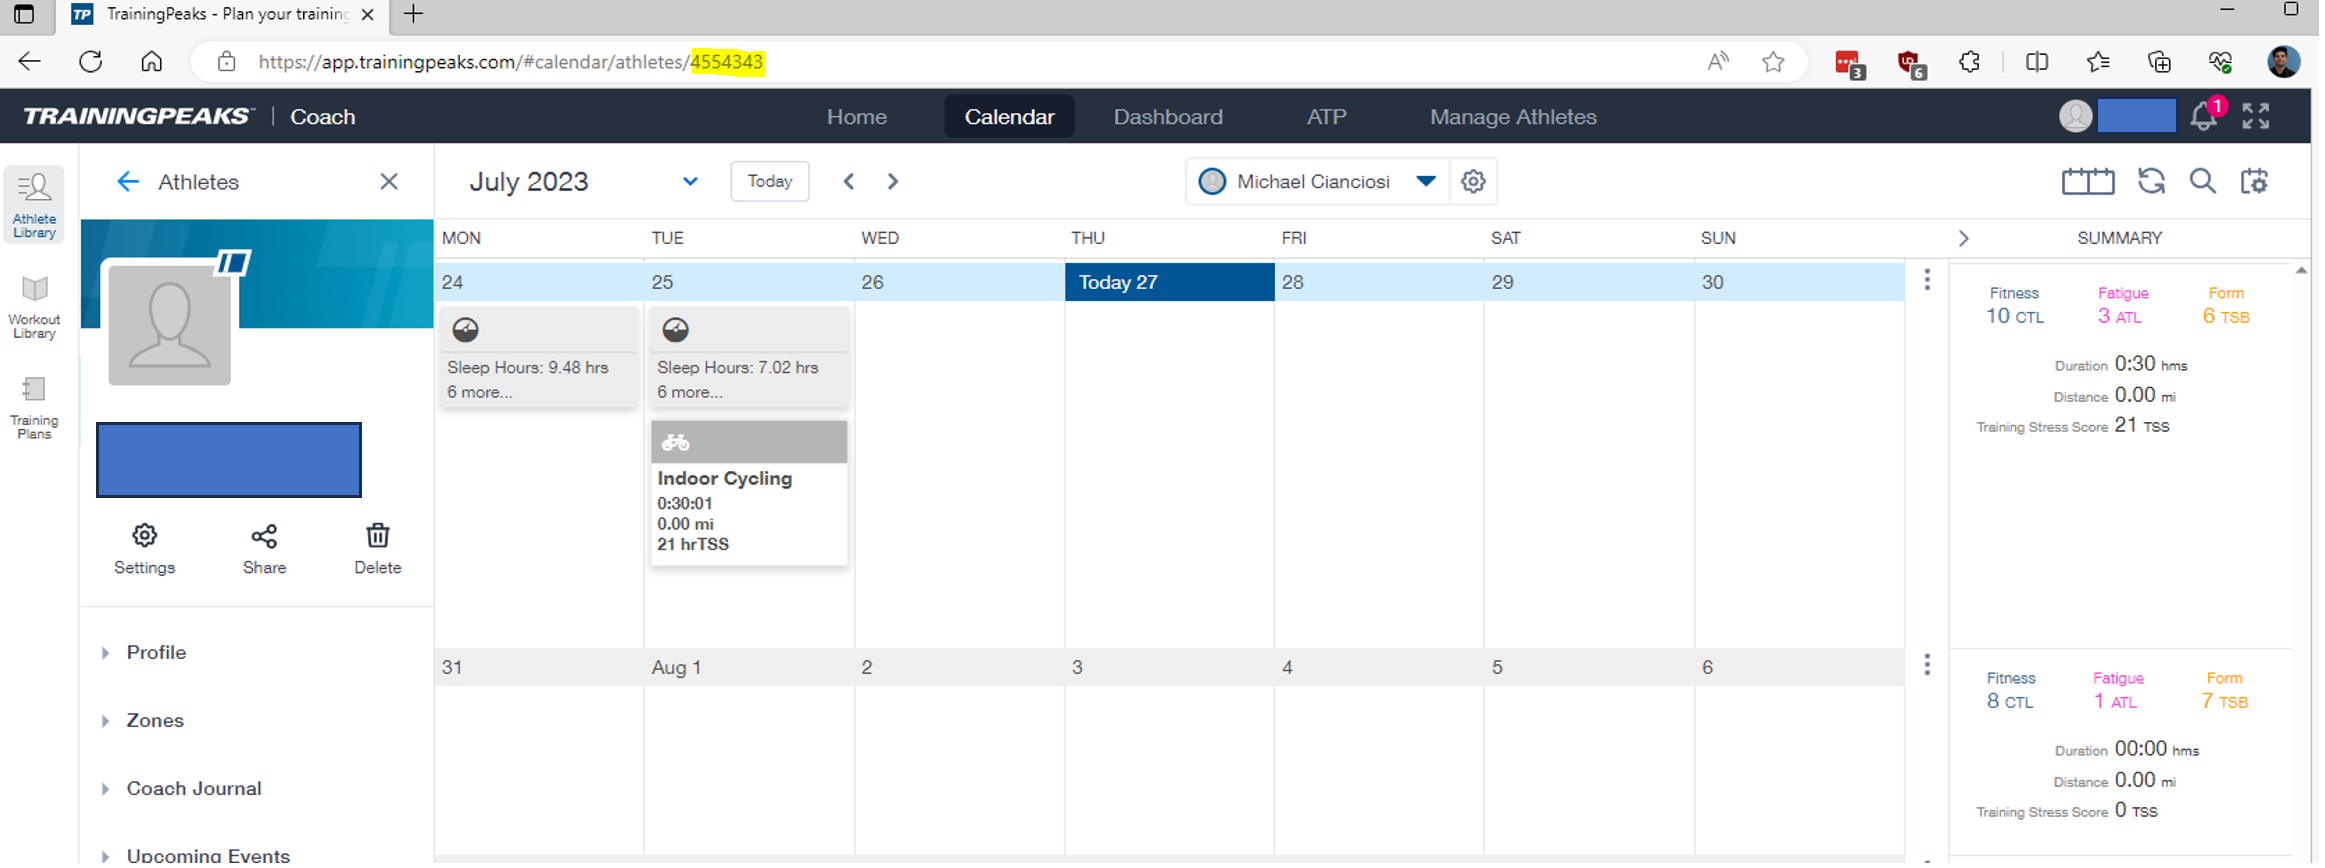
Task: Add page to favorites star
Action: tap(1773, 62)
